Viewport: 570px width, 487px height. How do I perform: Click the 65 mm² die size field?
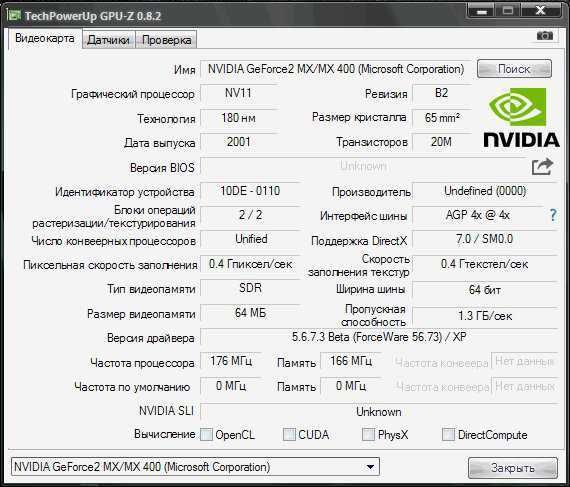[441, 118]
